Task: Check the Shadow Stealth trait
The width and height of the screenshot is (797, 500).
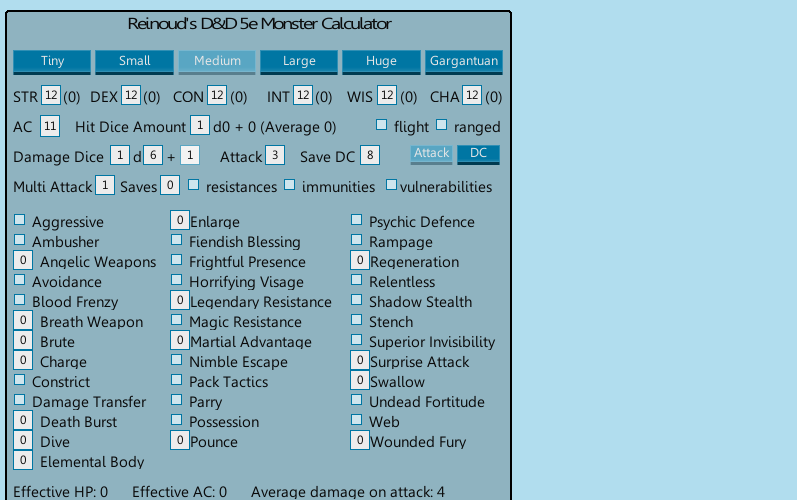Action: (x=356, y=299)
